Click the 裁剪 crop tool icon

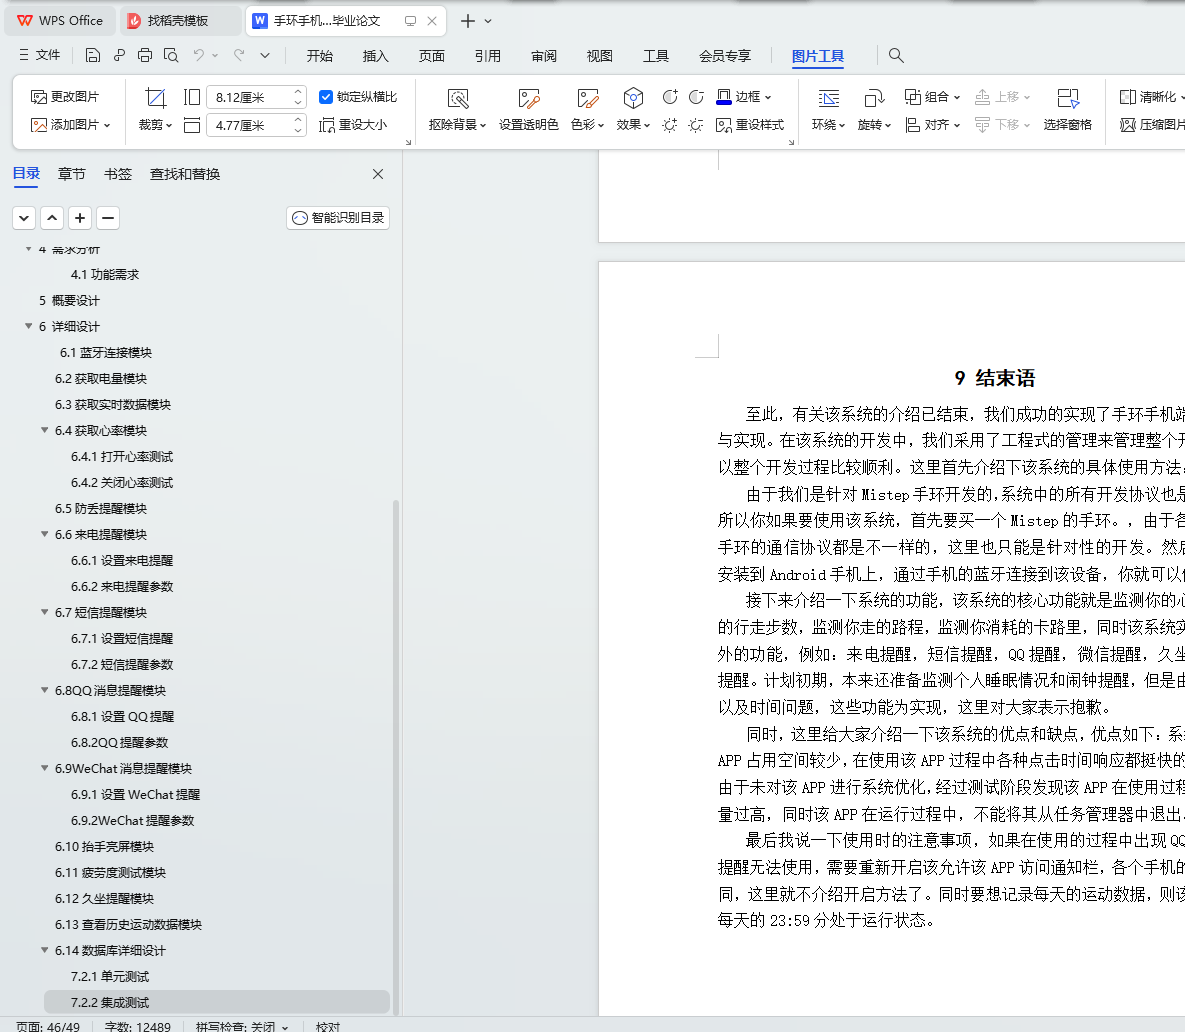[x=155, y=97]
